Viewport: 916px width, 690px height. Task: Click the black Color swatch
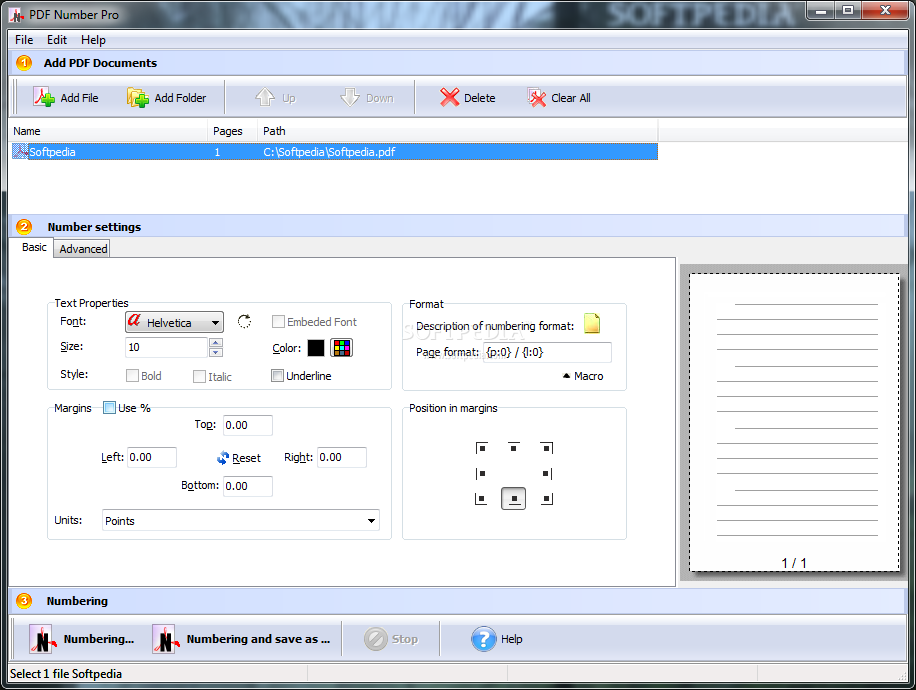click(x=316, y=348)
